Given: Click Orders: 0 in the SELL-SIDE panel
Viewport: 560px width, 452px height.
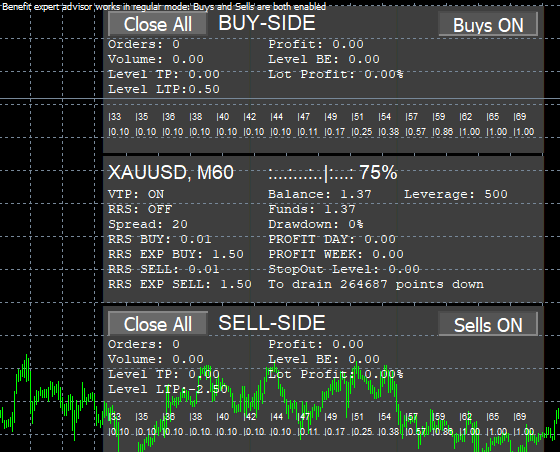Looking at the screenshot, I should 144,344.
